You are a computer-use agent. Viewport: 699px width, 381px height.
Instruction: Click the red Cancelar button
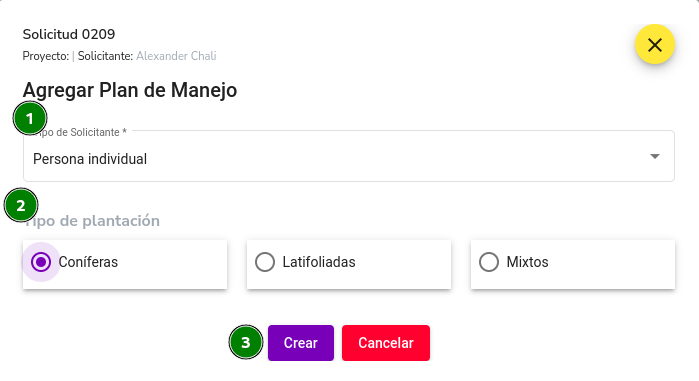tap(386, 343)
